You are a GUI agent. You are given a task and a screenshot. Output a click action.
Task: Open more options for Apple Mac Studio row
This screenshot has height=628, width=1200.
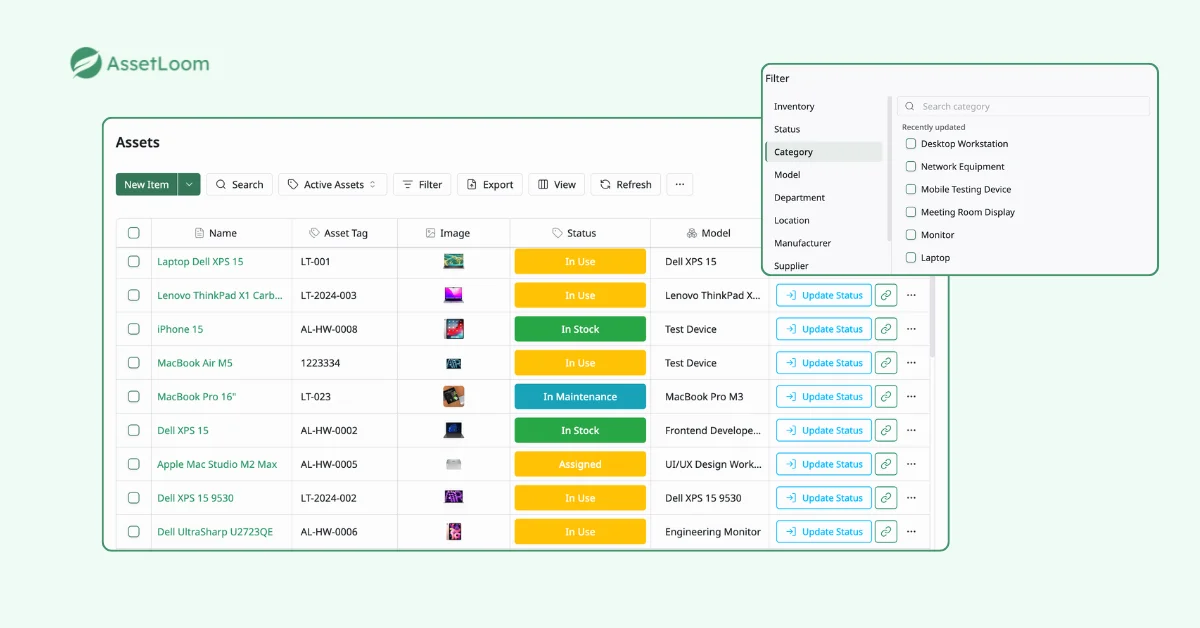coord(911,464)
